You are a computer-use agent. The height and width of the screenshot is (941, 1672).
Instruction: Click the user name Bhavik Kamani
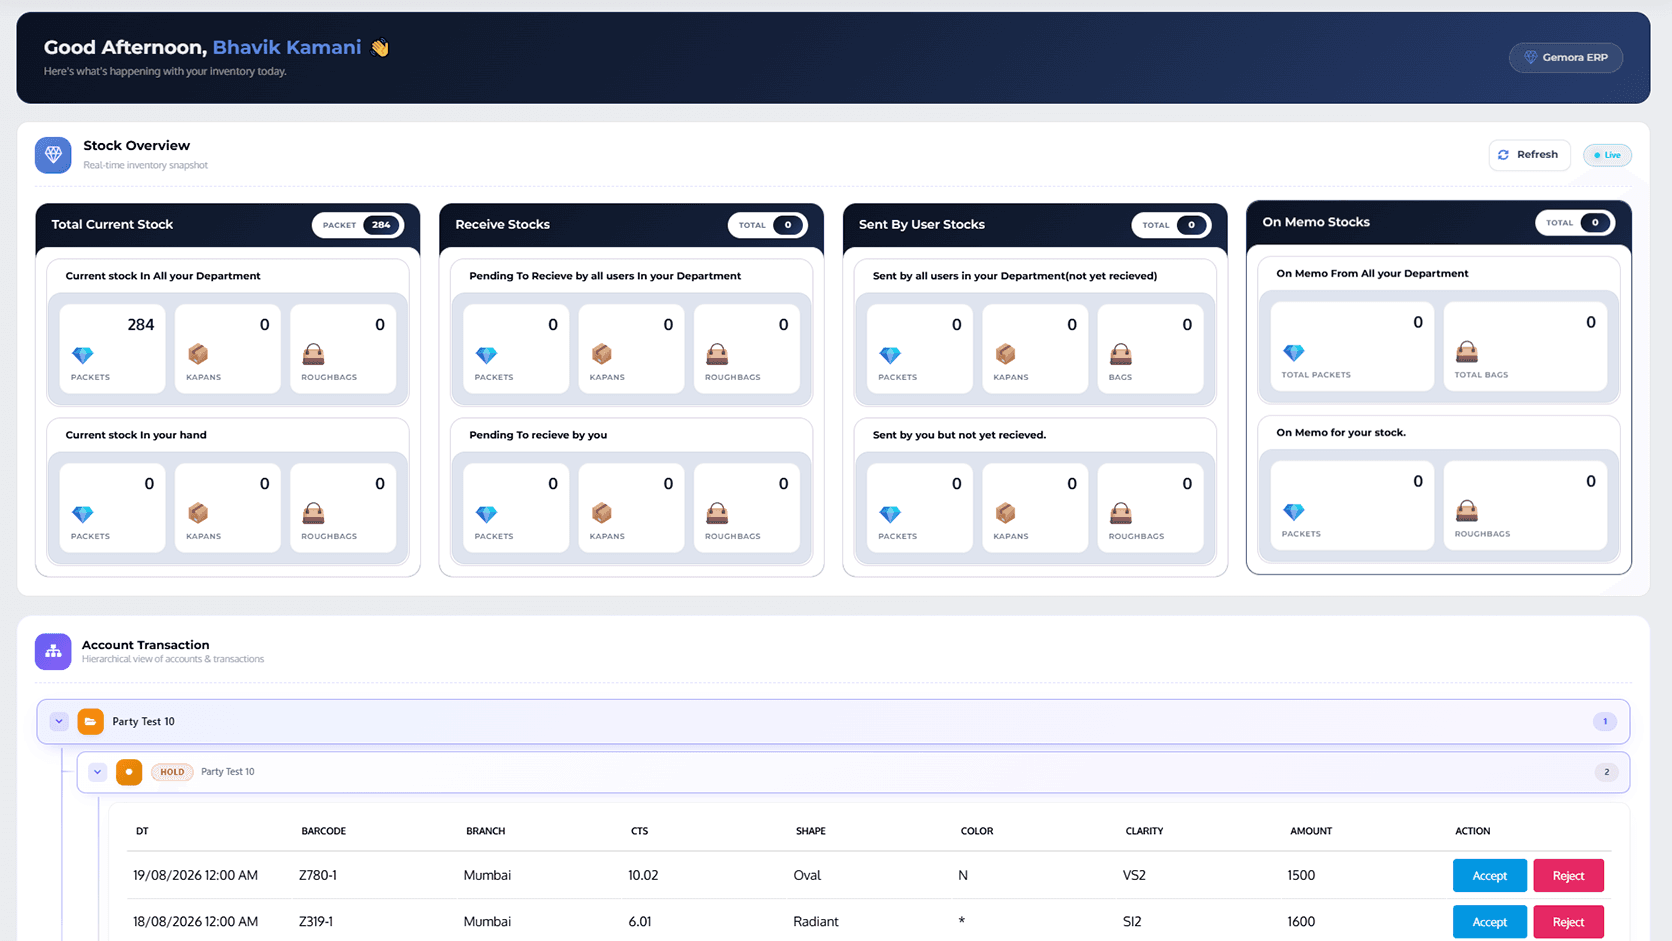coord(287,47)
